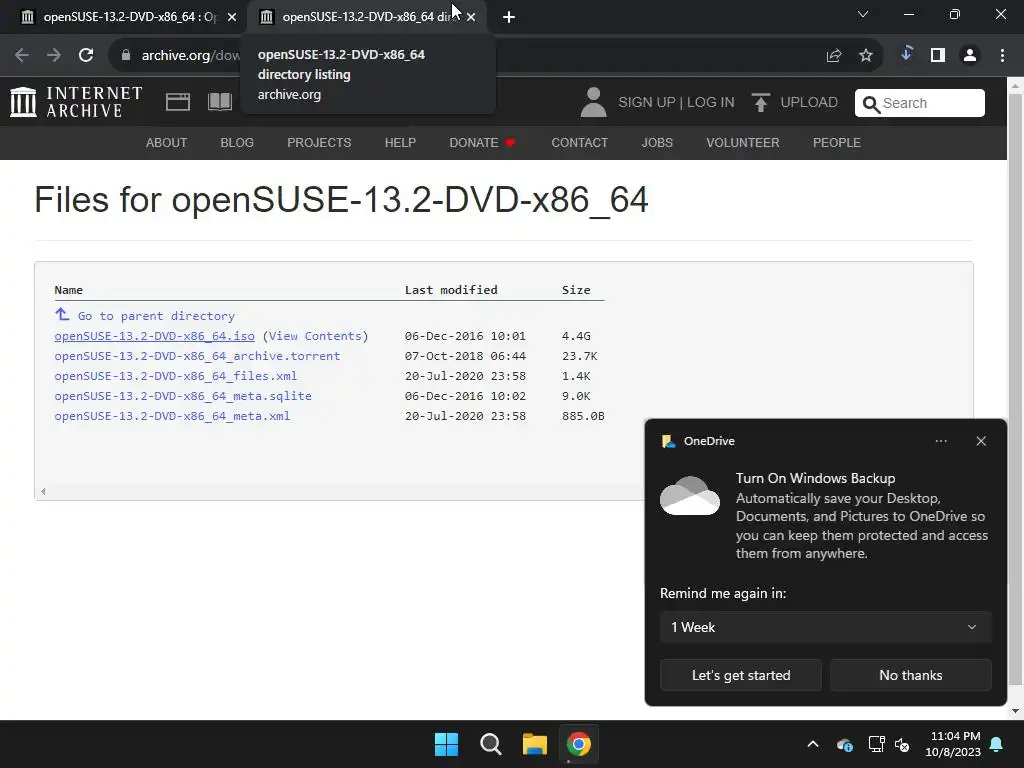Click the Internet Archive logo
1024x768 pixels.
76,103
